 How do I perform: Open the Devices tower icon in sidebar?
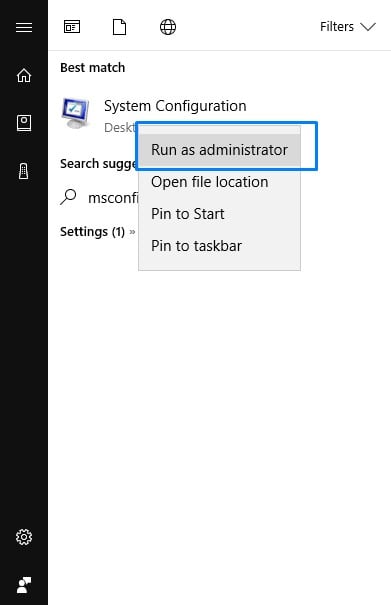point(24,171)
